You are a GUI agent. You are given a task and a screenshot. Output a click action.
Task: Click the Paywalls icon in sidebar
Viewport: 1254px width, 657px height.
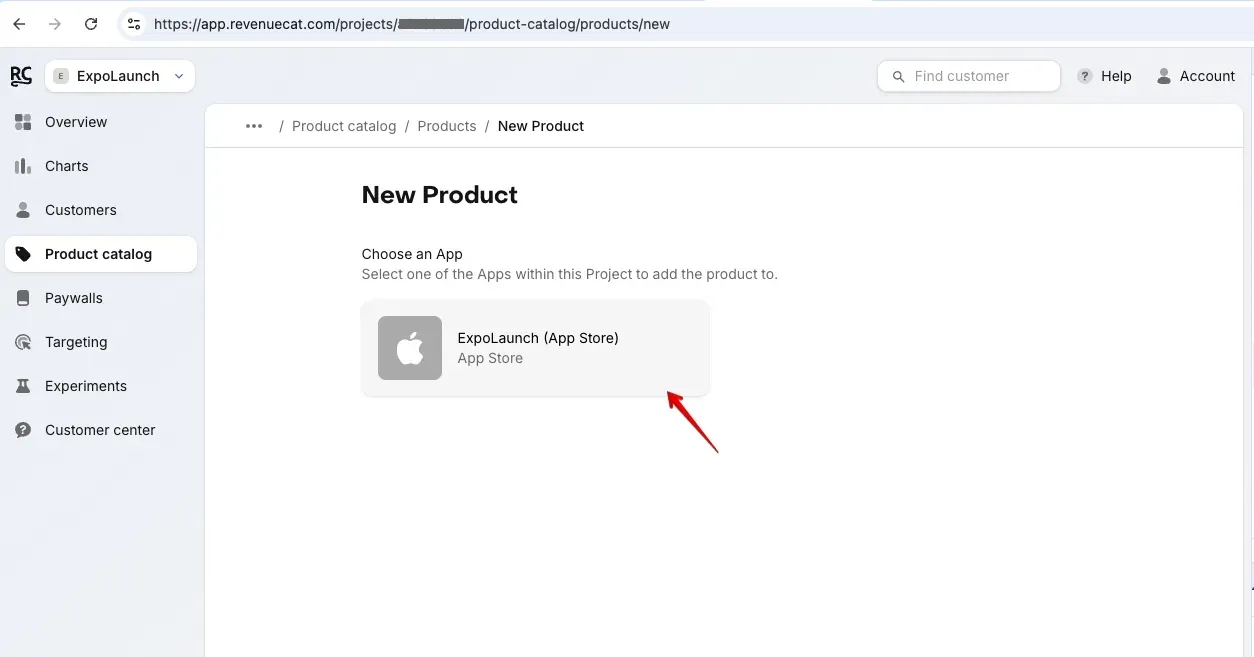coord(23,298)
